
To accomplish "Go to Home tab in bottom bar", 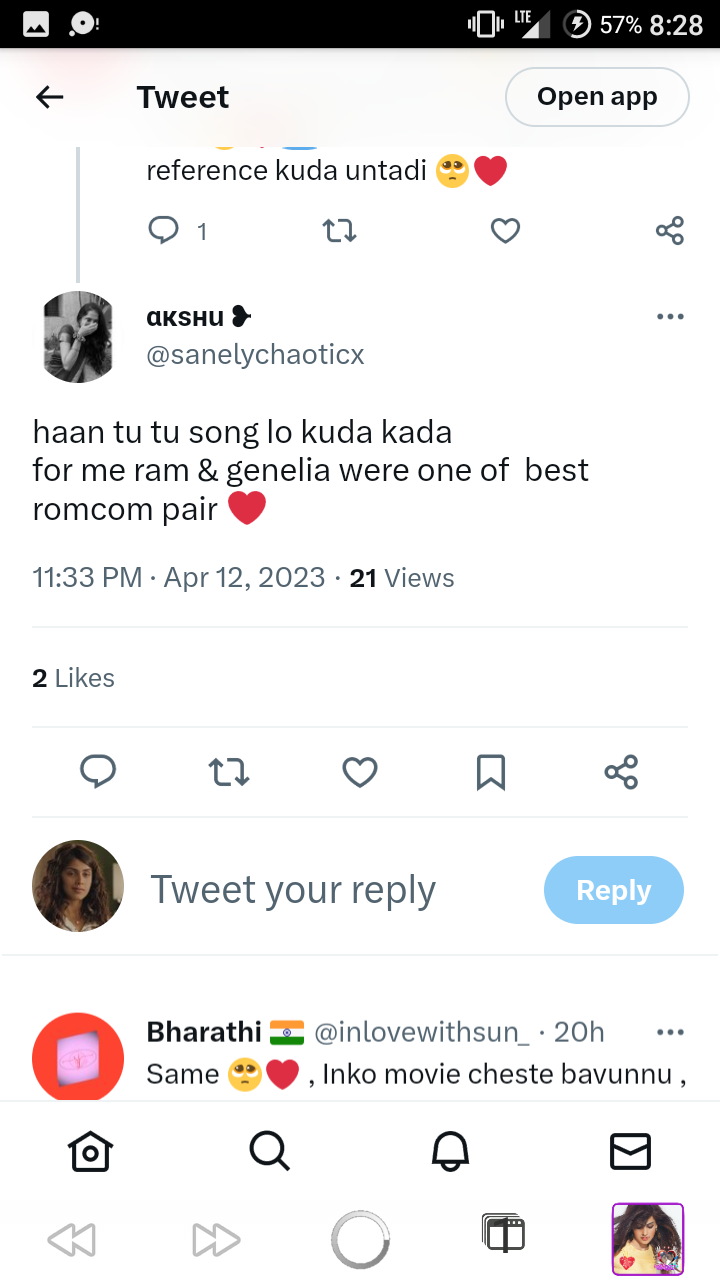I will click(90, 1151).
